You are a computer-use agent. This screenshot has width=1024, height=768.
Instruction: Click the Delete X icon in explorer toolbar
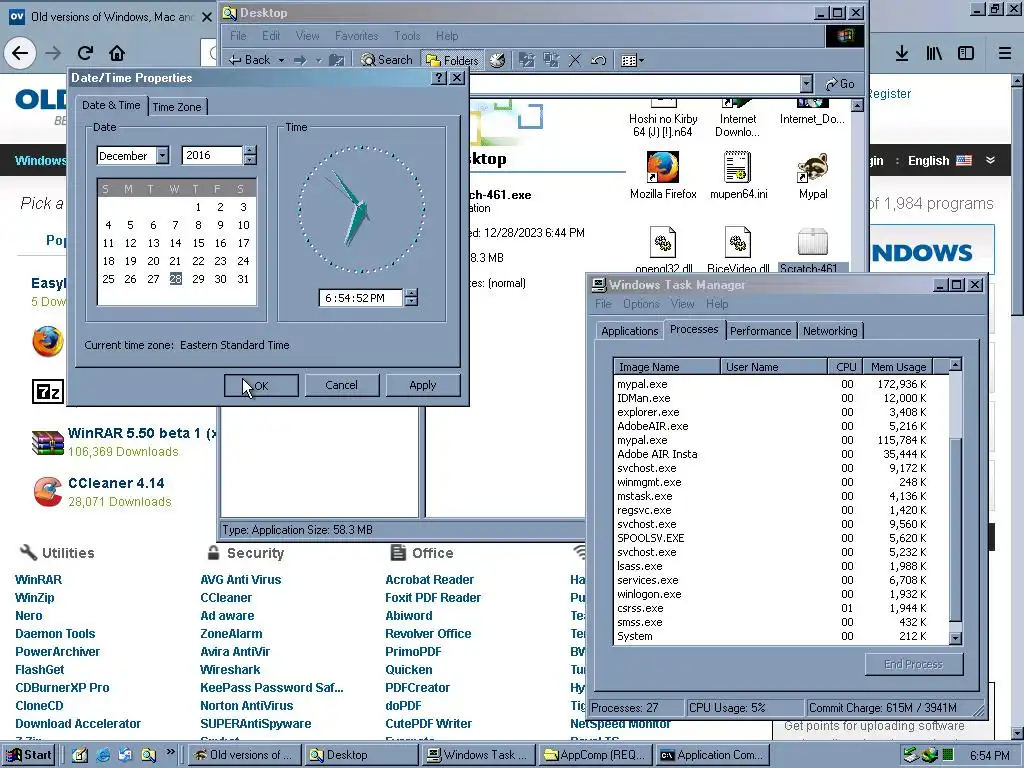point(575,60)
